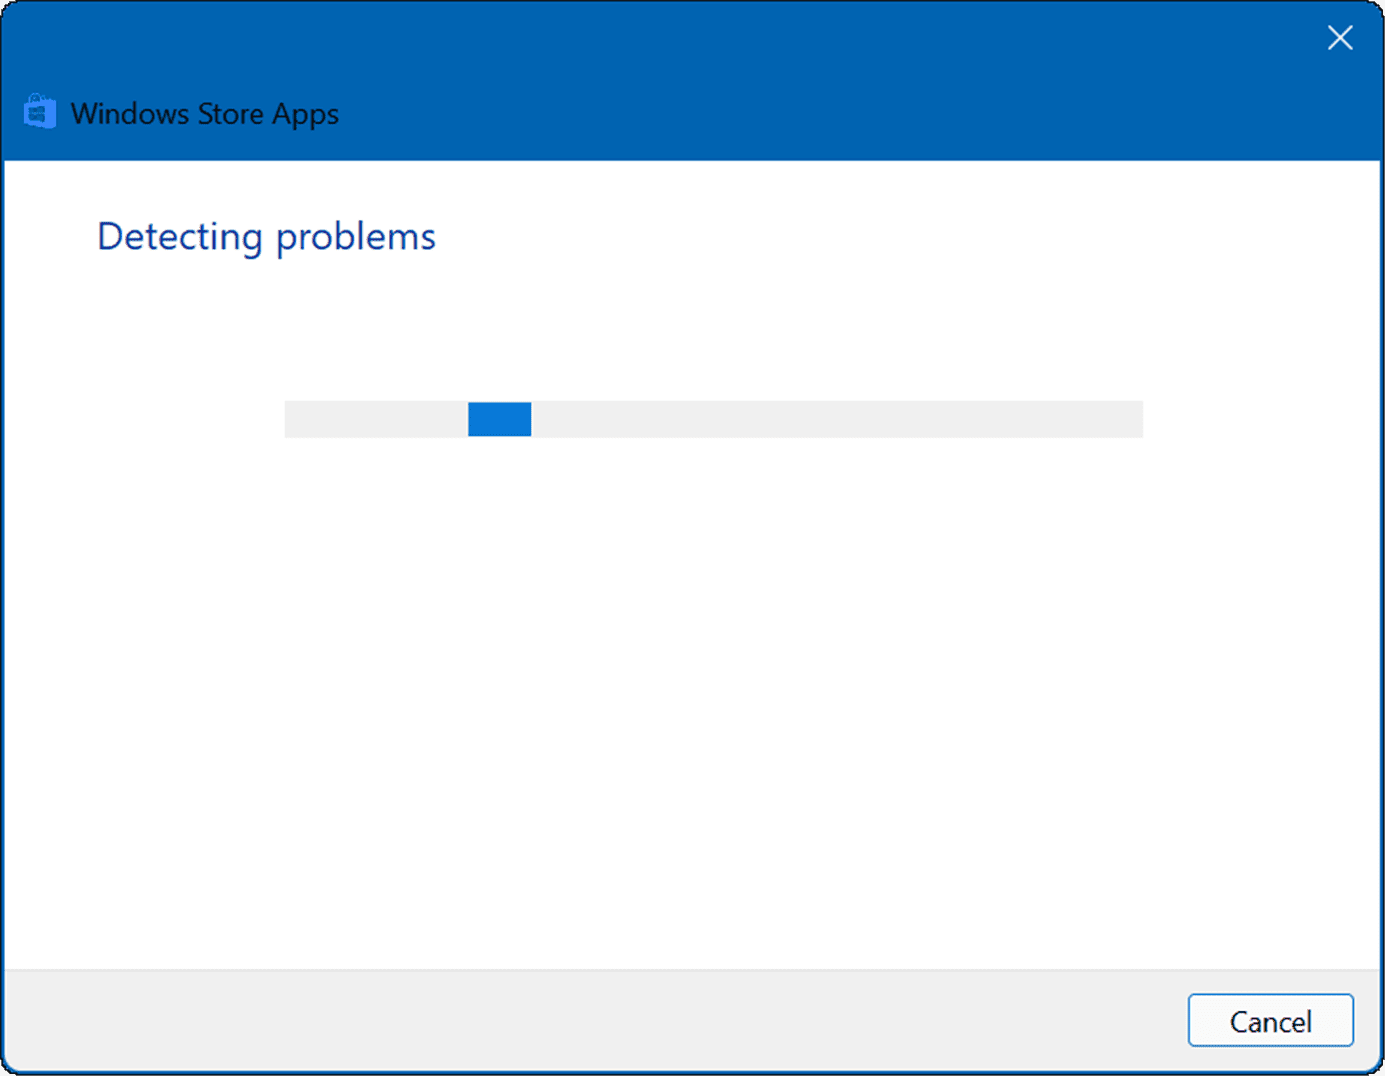Click the blue moving progress block

[x=499, y=419]
